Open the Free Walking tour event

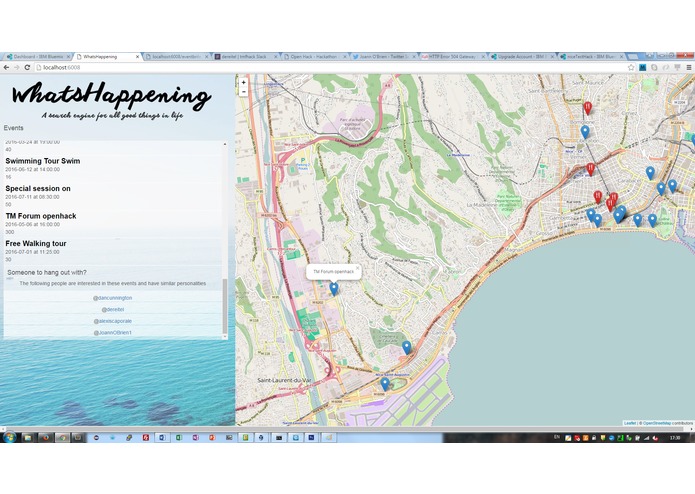(x=35, y=243)
